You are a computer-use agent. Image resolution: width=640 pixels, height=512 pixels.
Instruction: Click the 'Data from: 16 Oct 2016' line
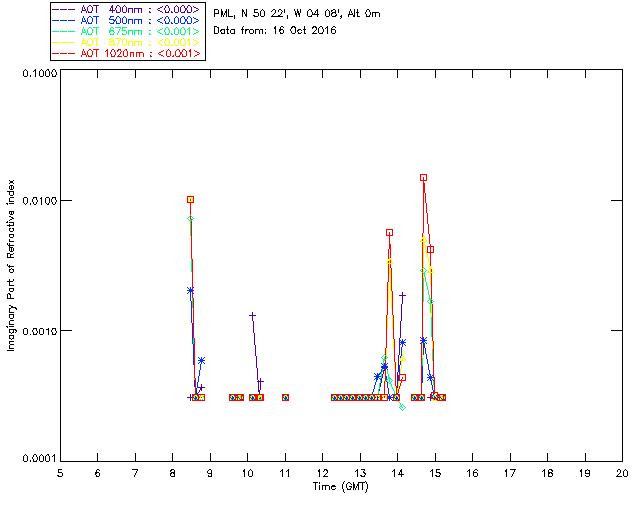coord(275,30)
